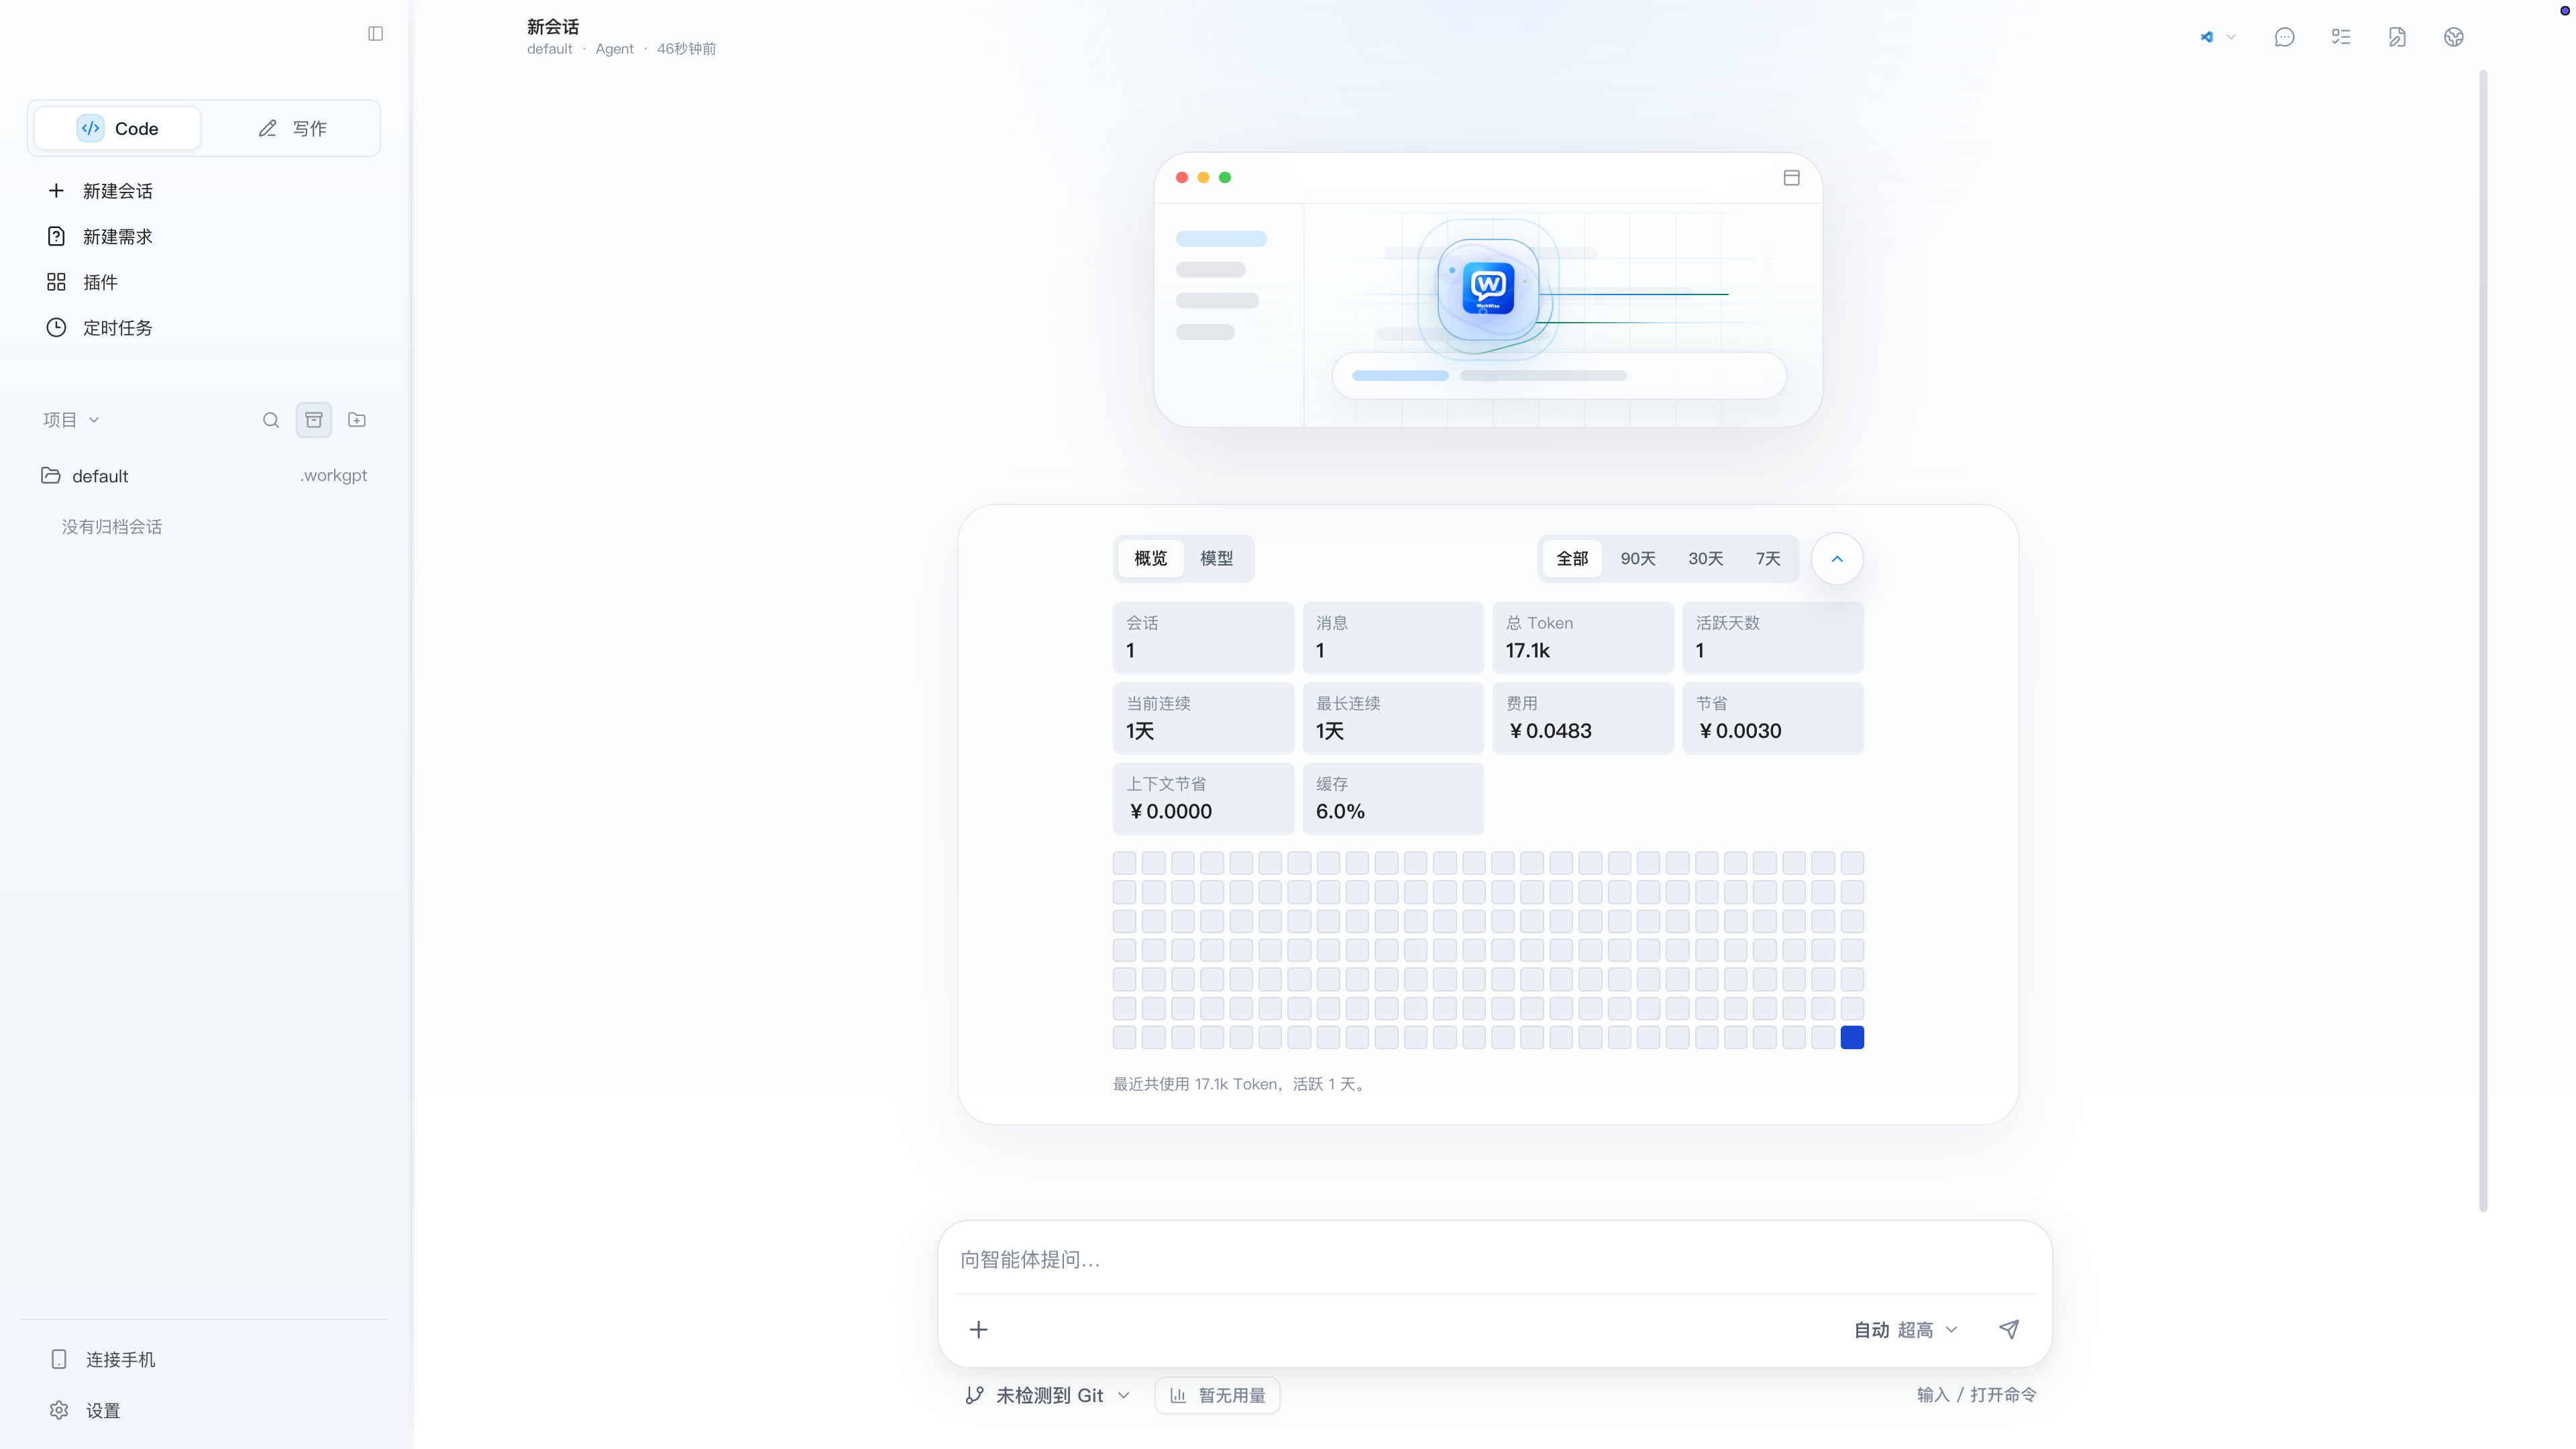Viewport: 2576px width, 1449px height.
Task: Click the plus attachment icon in composer
Action: pos(979,1330)
